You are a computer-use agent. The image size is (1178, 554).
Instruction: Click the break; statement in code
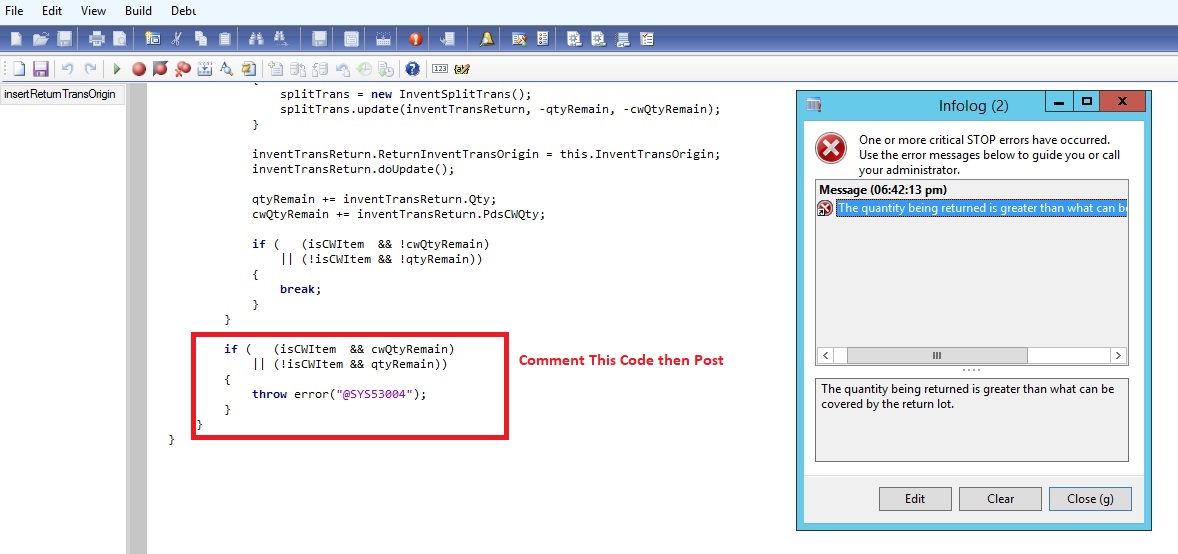[x=301, y=289]
